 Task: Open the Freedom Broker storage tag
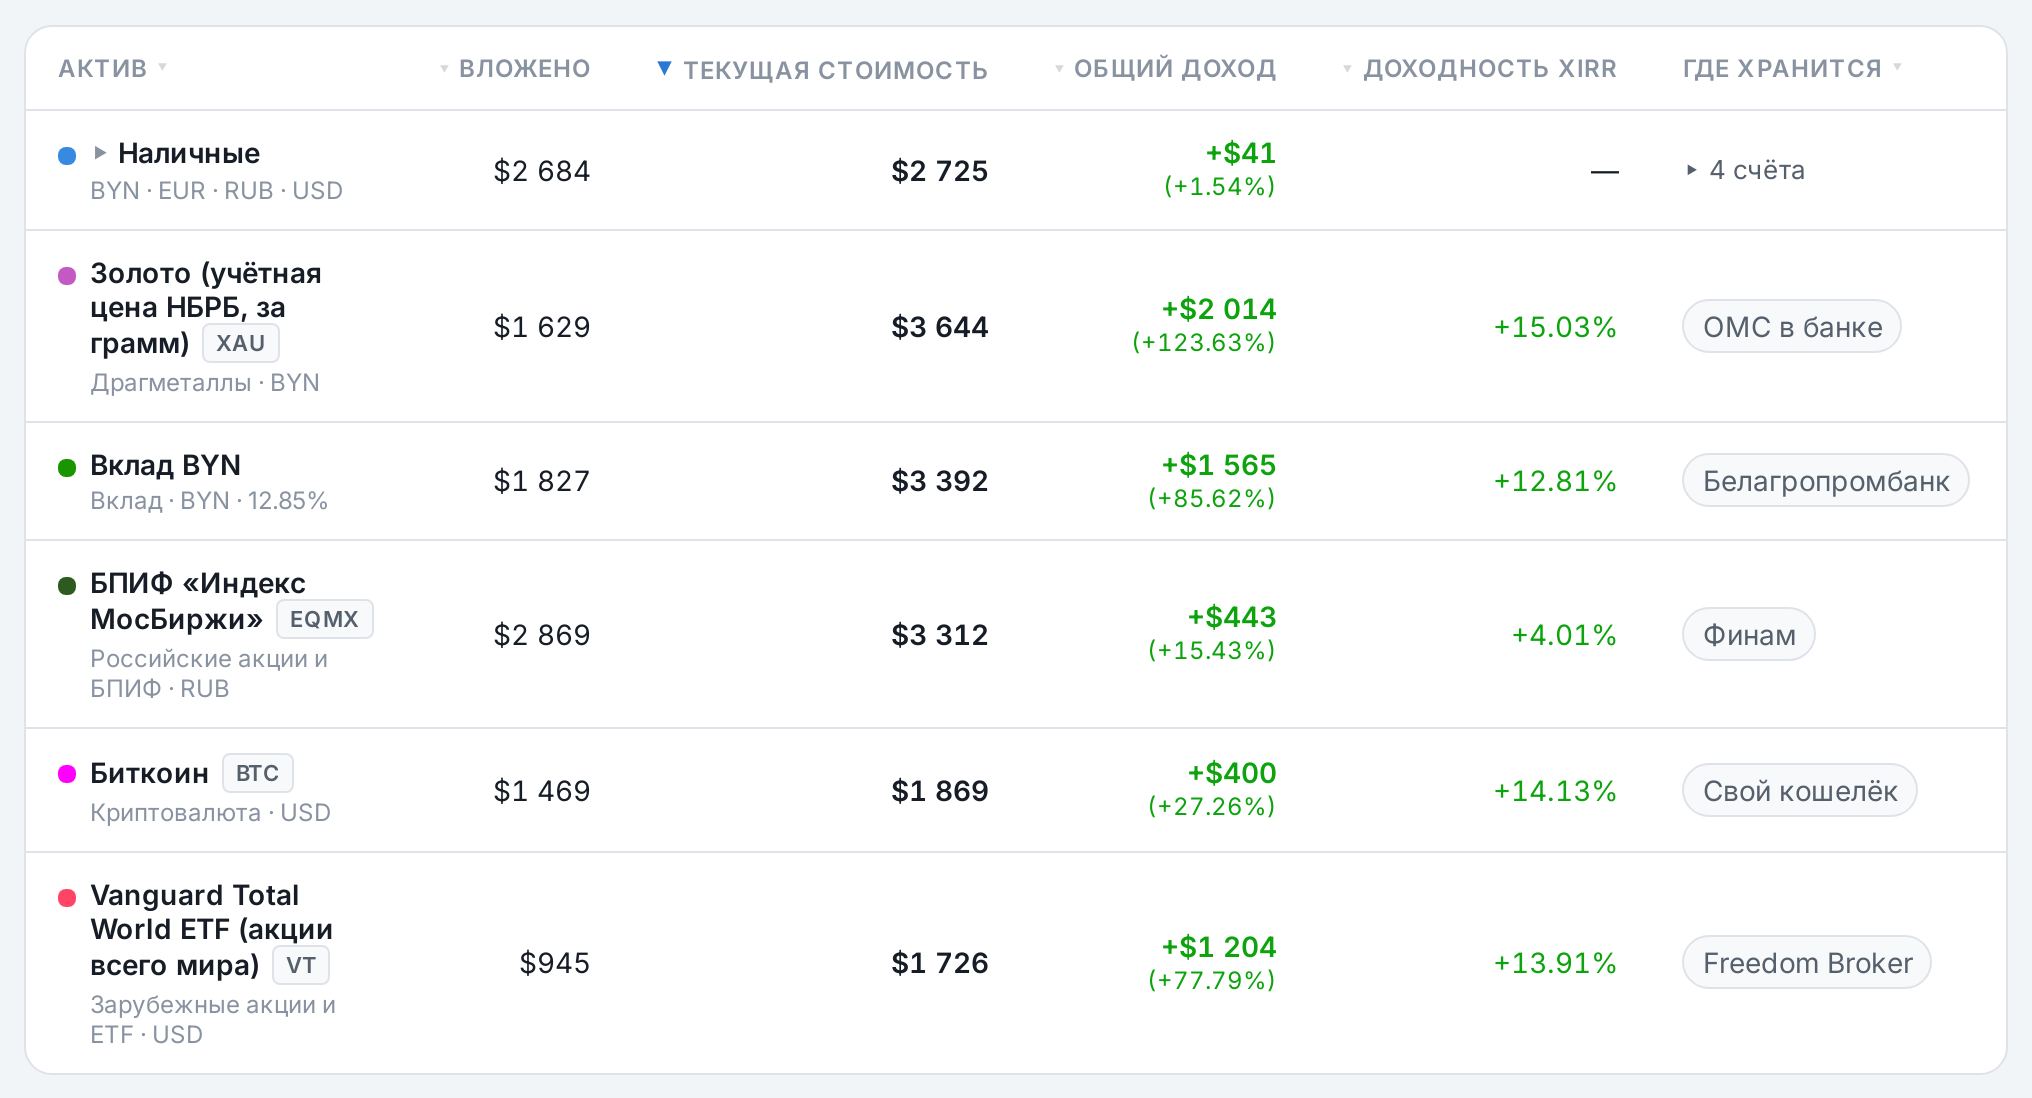click(x=1807, y=963)
